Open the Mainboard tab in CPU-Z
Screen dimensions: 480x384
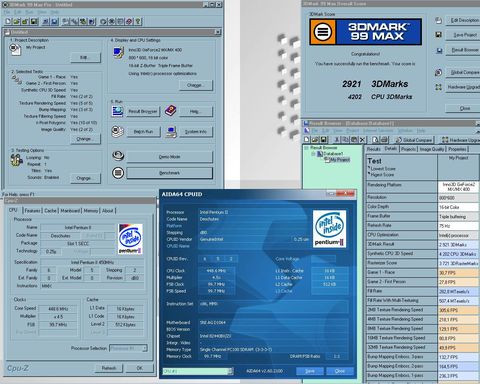click(70, 211)
